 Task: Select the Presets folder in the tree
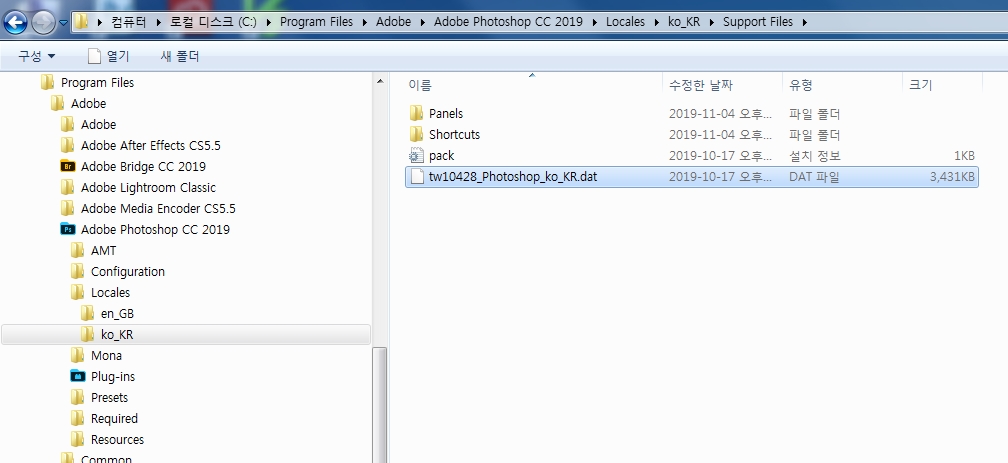click(109, 397)
